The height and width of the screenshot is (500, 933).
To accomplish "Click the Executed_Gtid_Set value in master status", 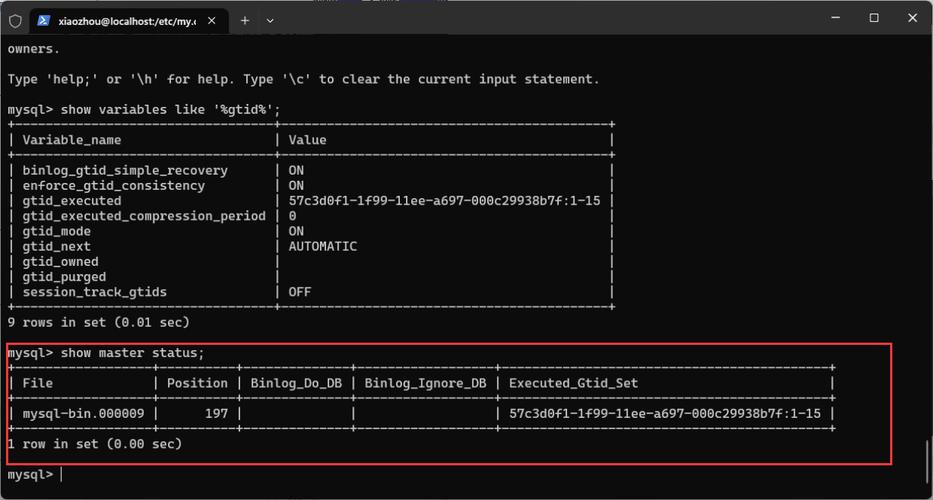I will coord(665,414).
